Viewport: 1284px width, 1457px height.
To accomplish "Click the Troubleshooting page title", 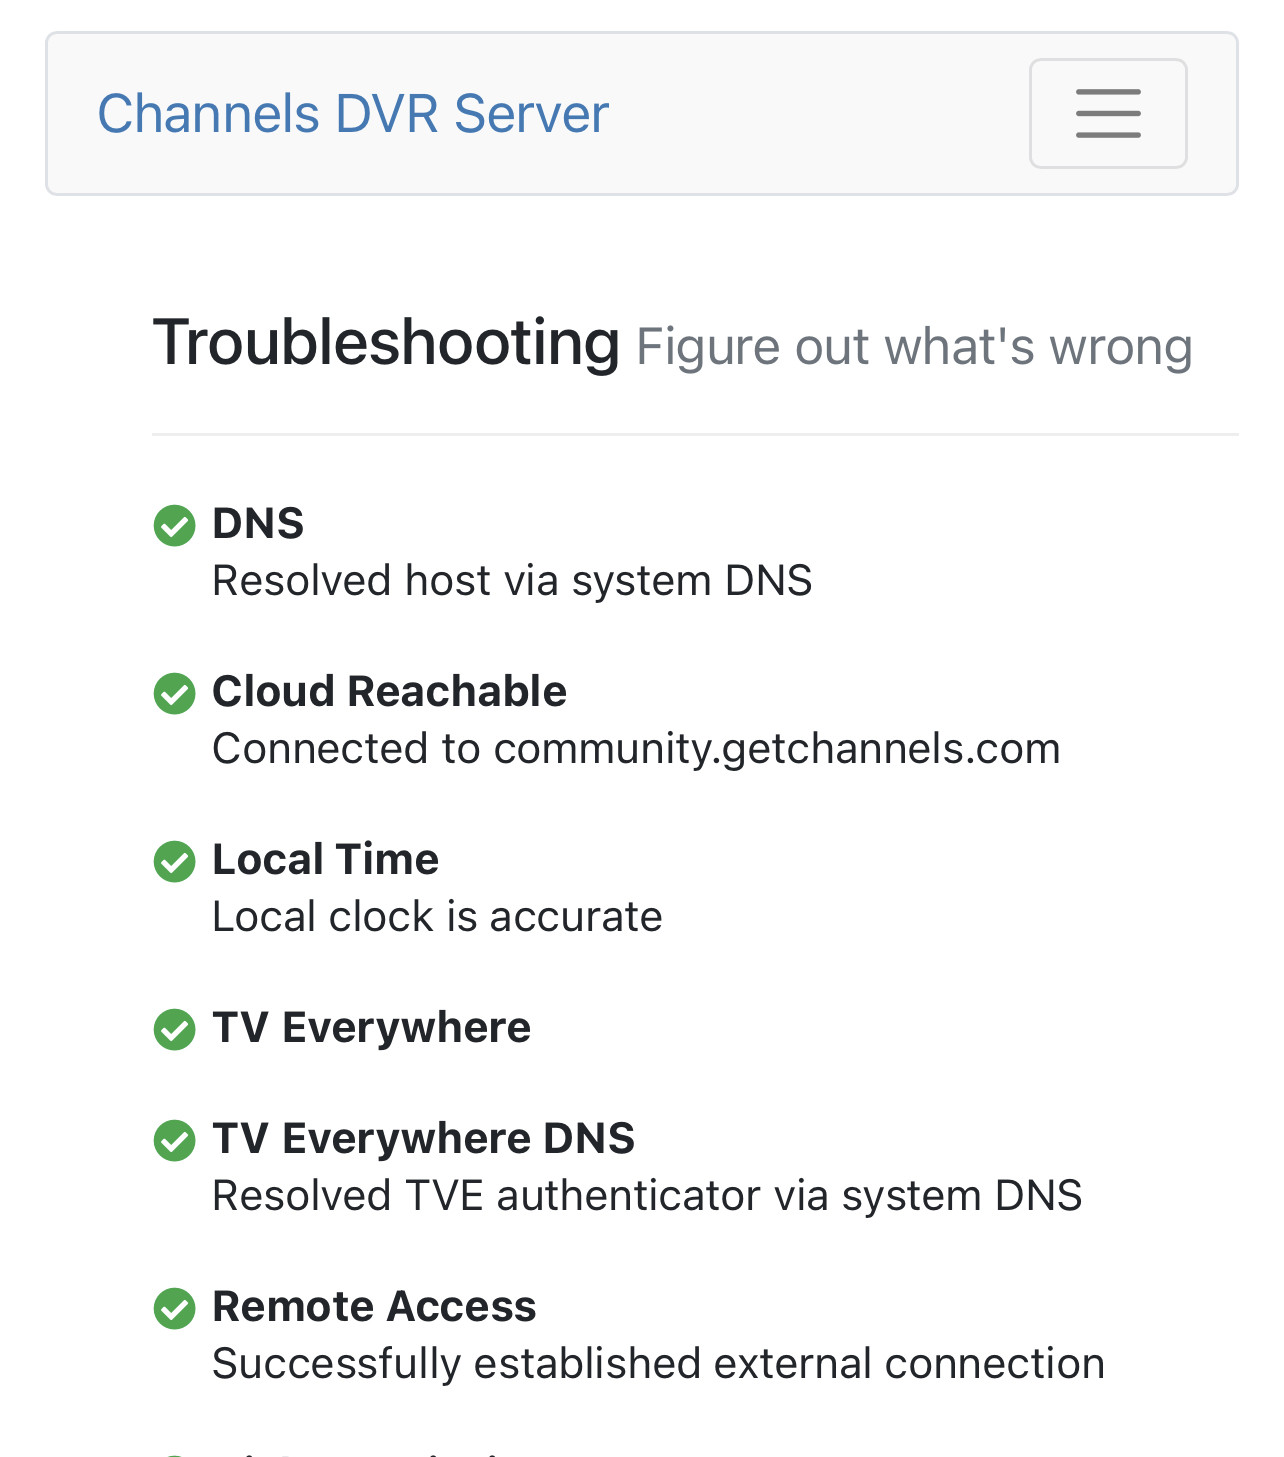I will (386, 343).
